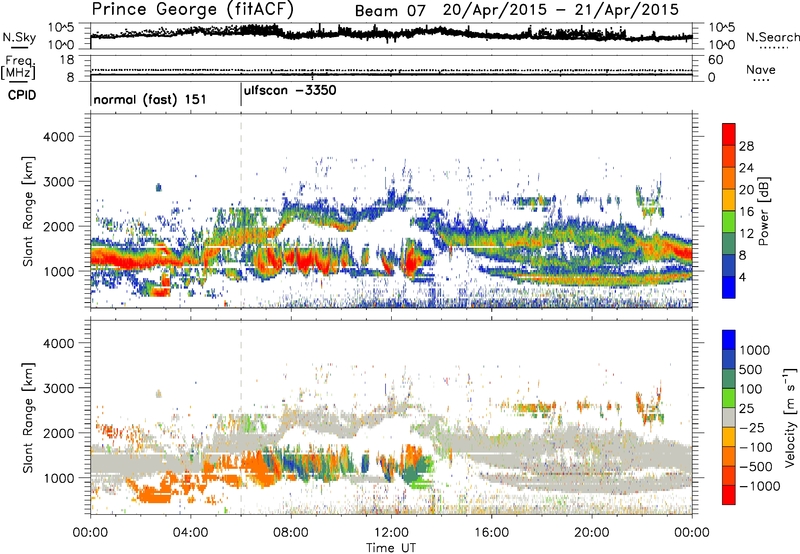
Task: Click the '12:00' time axis tick label
Action: pyautogui.click(x=391, y=533)
